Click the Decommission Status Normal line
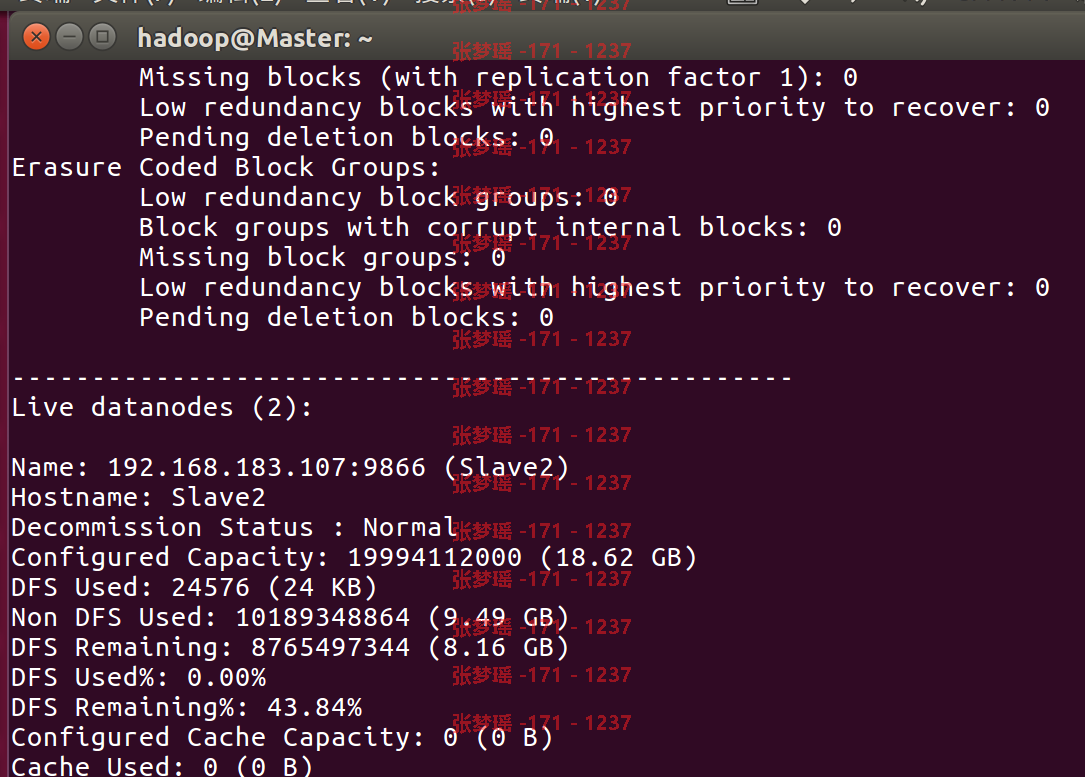This screenshot has width=1085, height=777. [x=233, y=527]
